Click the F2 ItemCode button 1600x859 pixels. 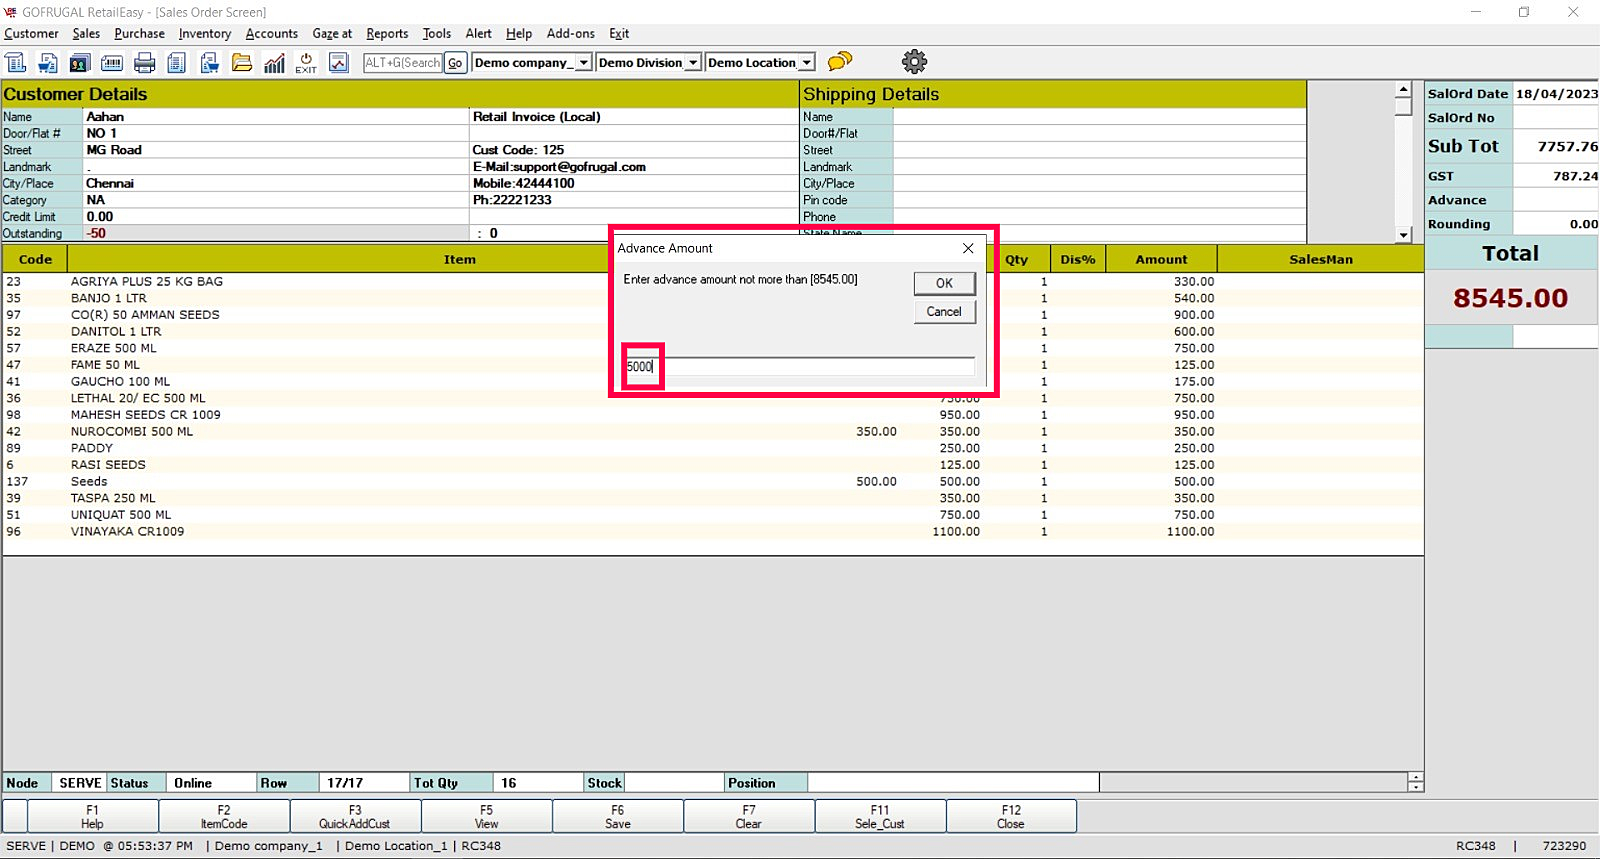[x=224, y=817]
